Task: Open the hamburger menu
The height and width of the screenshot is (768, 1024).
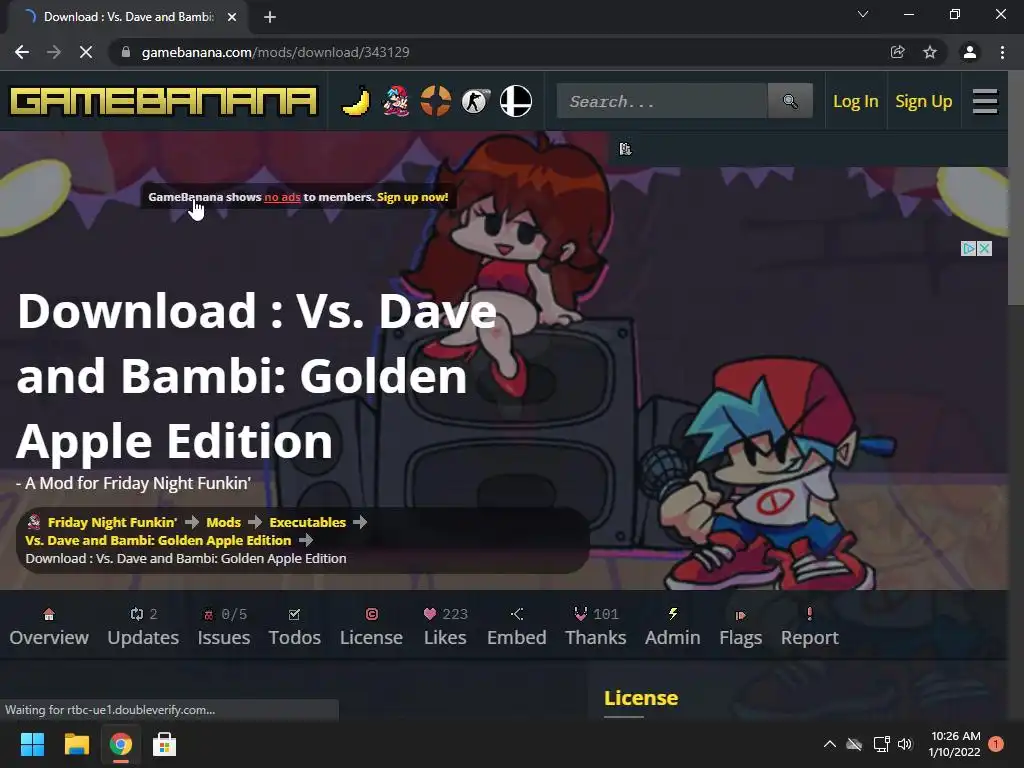Action: pyautogui.click(x=985, y=101)
